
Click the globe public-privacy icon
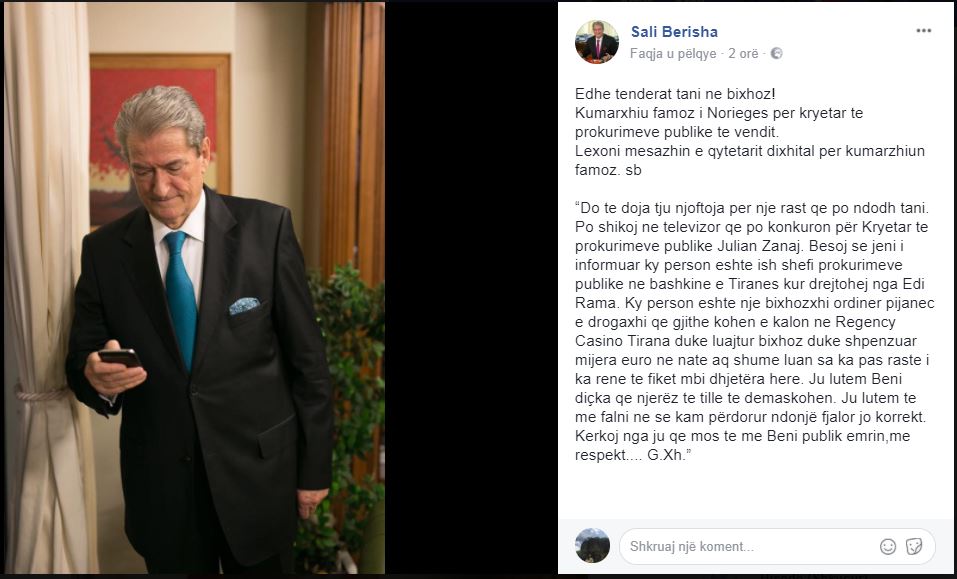click(776, 54)
